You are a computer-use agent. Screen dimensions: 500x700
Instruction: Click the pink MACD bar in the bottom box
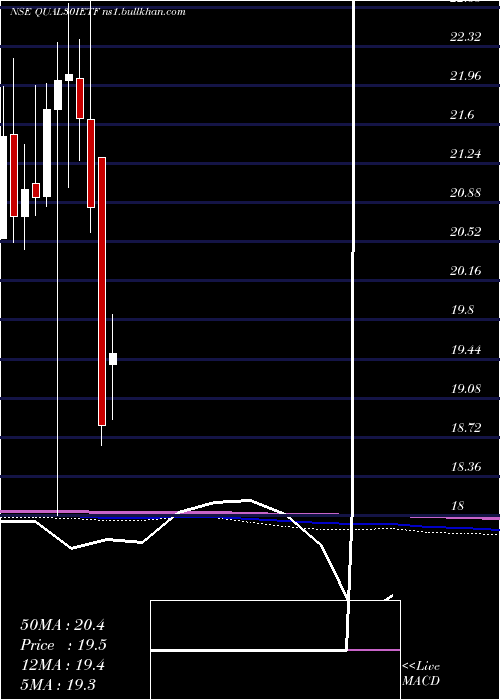point(374,650)
